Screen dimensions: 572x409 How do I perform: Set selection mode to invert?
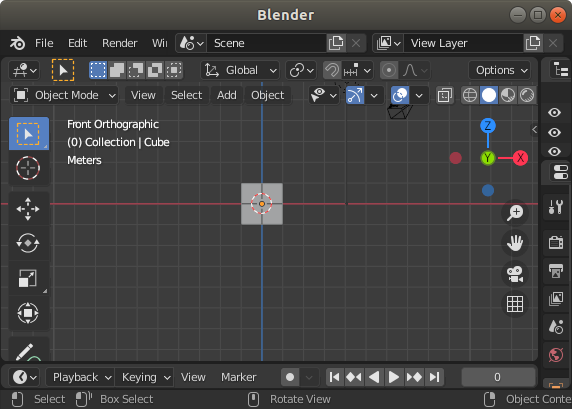pos(155,70)
